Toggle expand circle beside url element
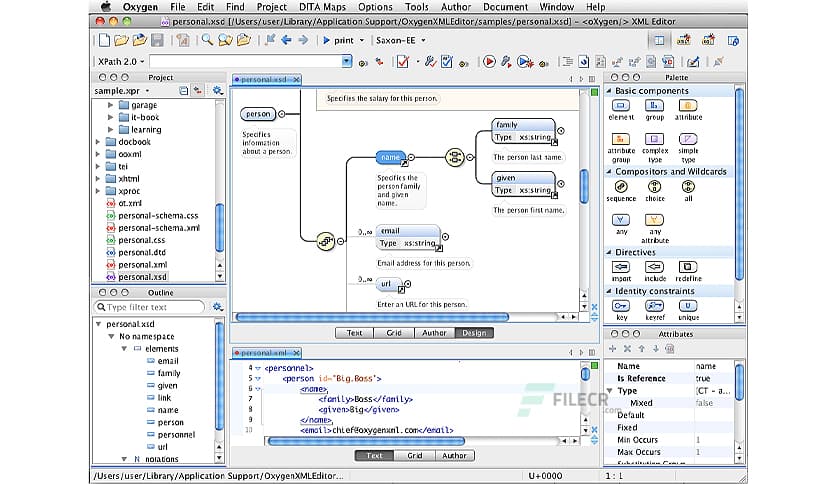The height and width of the screenshot is (484, 836). 407,284
